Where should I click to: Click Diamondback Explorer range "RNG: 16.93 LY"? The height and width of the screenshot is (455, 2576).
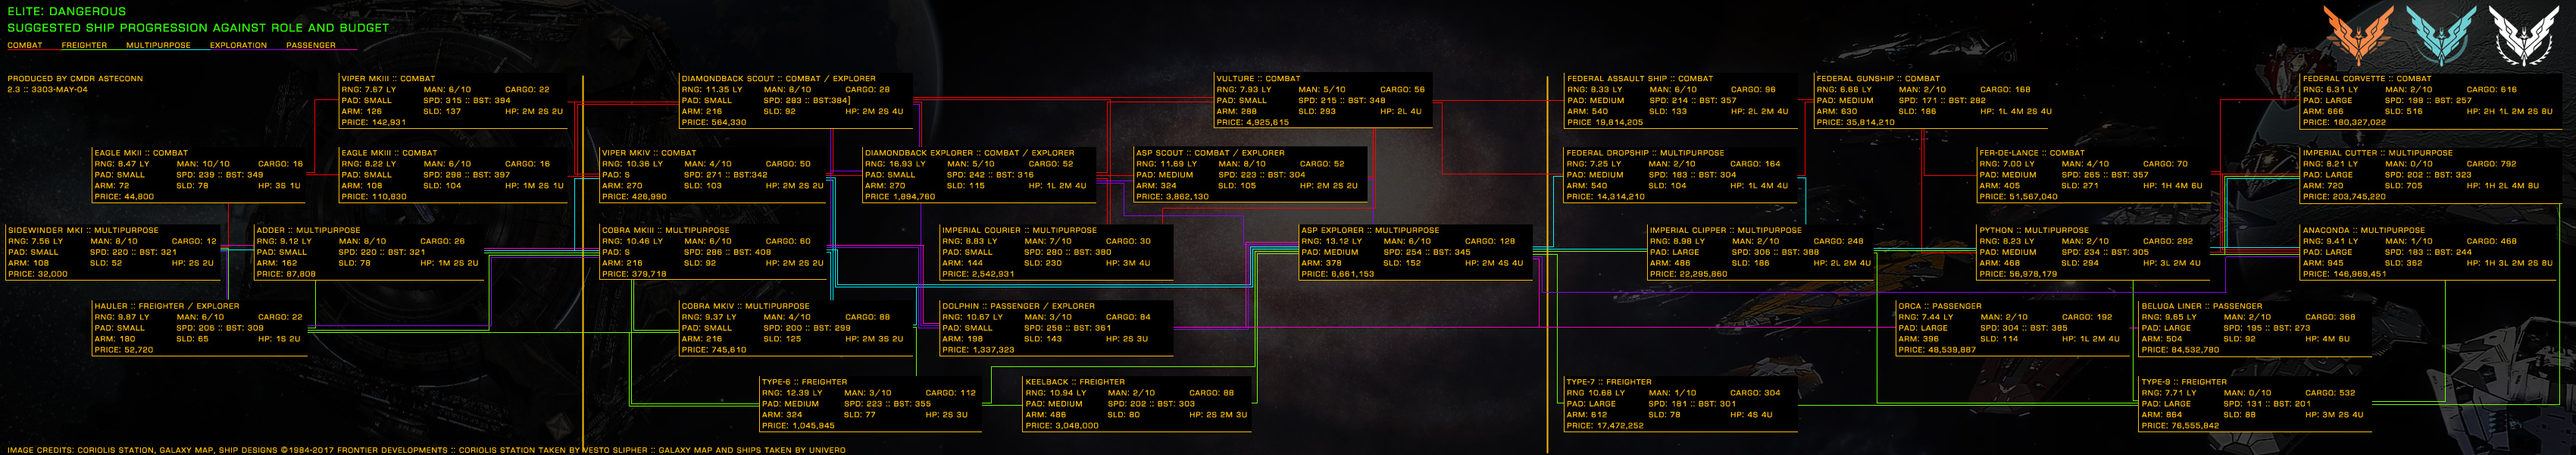[x=895, y=164]
